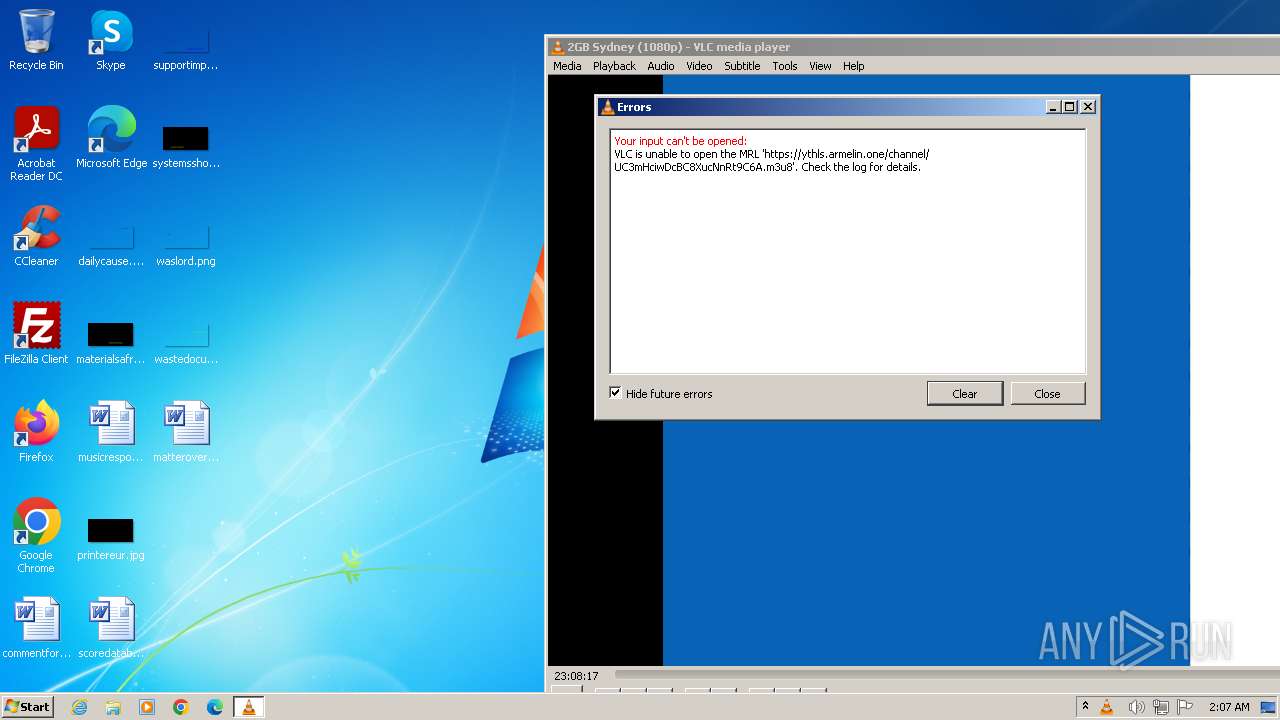Viewport: 1280px width, 720px height.
Task: Open VLC Audio menu
Action: pyautogui.click(x=660, y=66)
